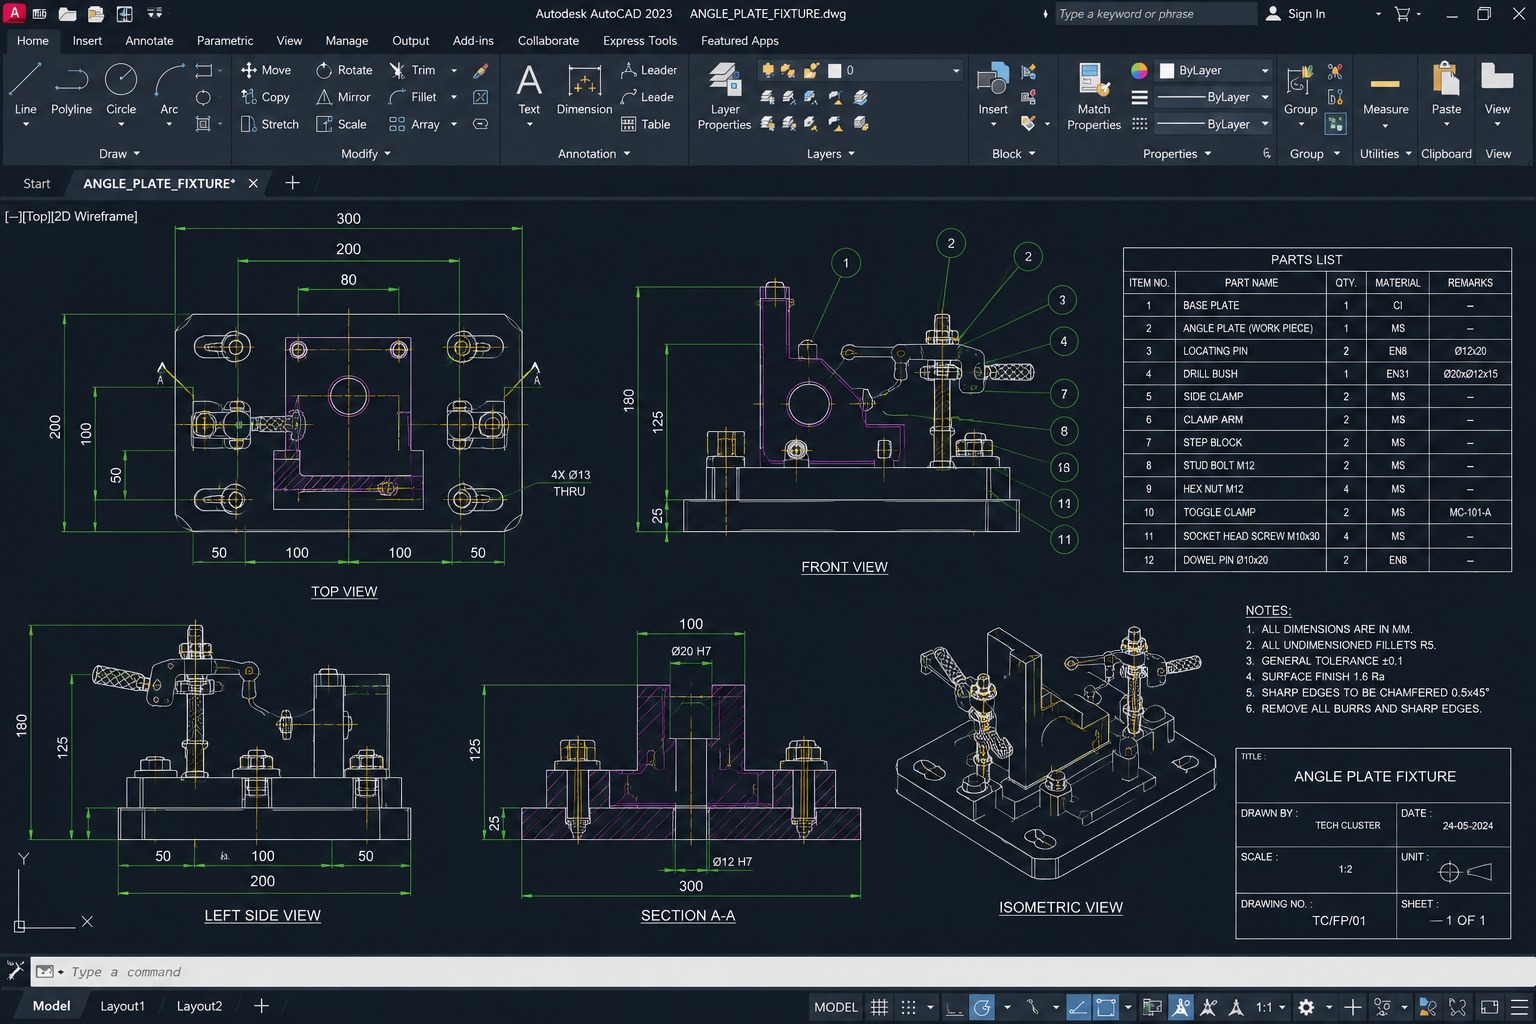Toggle annotation objects visibility in status bar

point(1181,1007)
